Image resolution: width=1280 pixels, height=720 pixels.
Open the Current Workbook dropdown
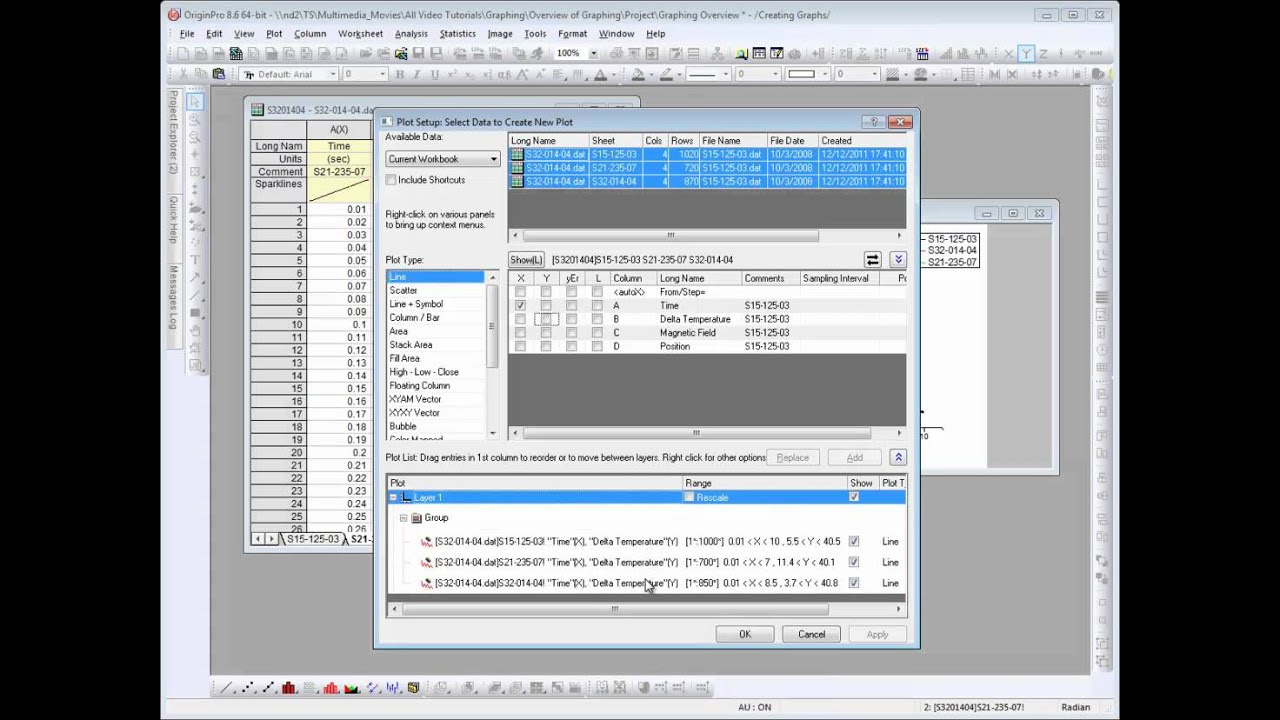[x=442, y=159]
